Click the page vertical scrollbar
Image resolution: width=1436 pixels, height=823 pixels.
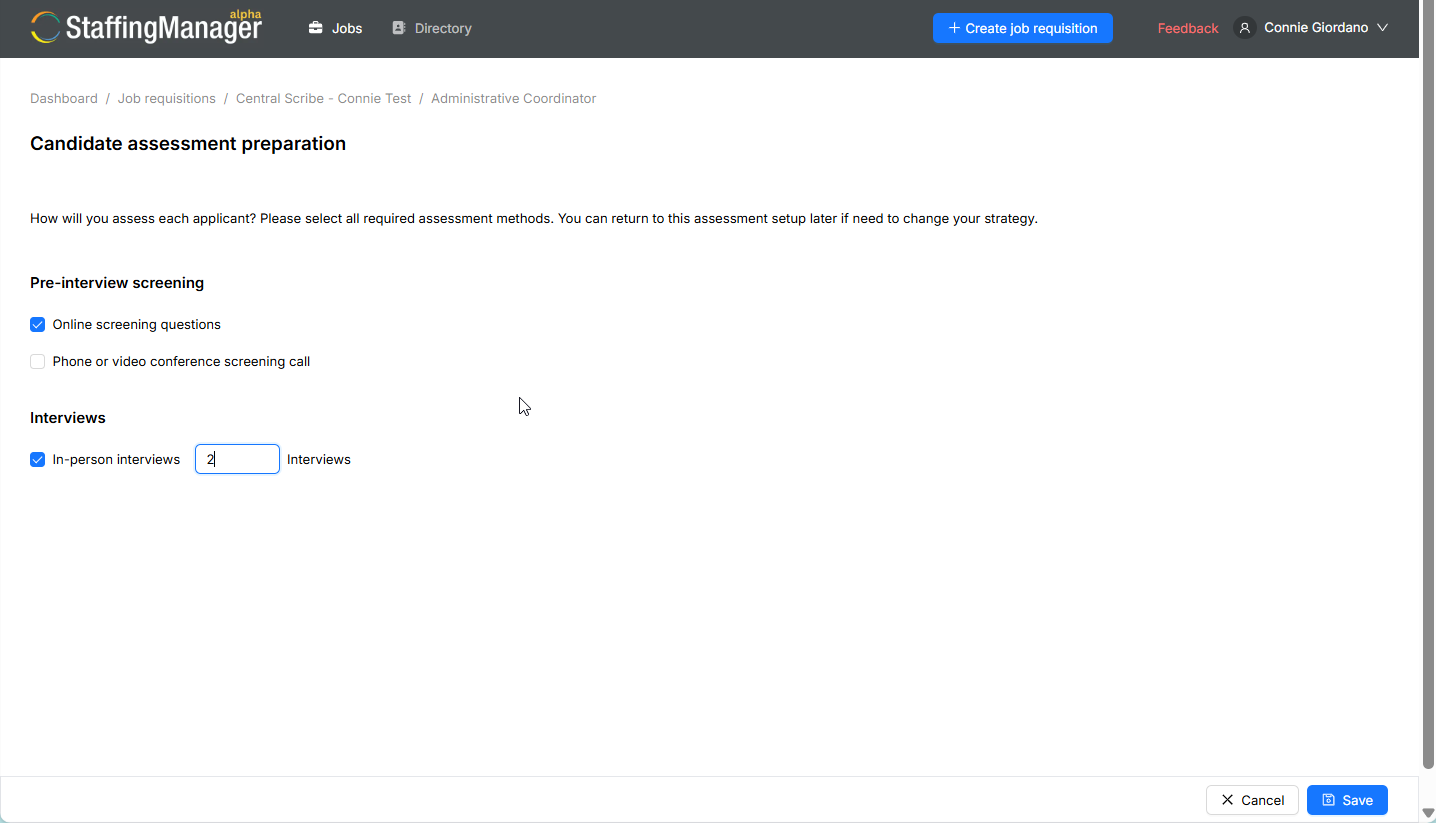[x=1428, y=385]
